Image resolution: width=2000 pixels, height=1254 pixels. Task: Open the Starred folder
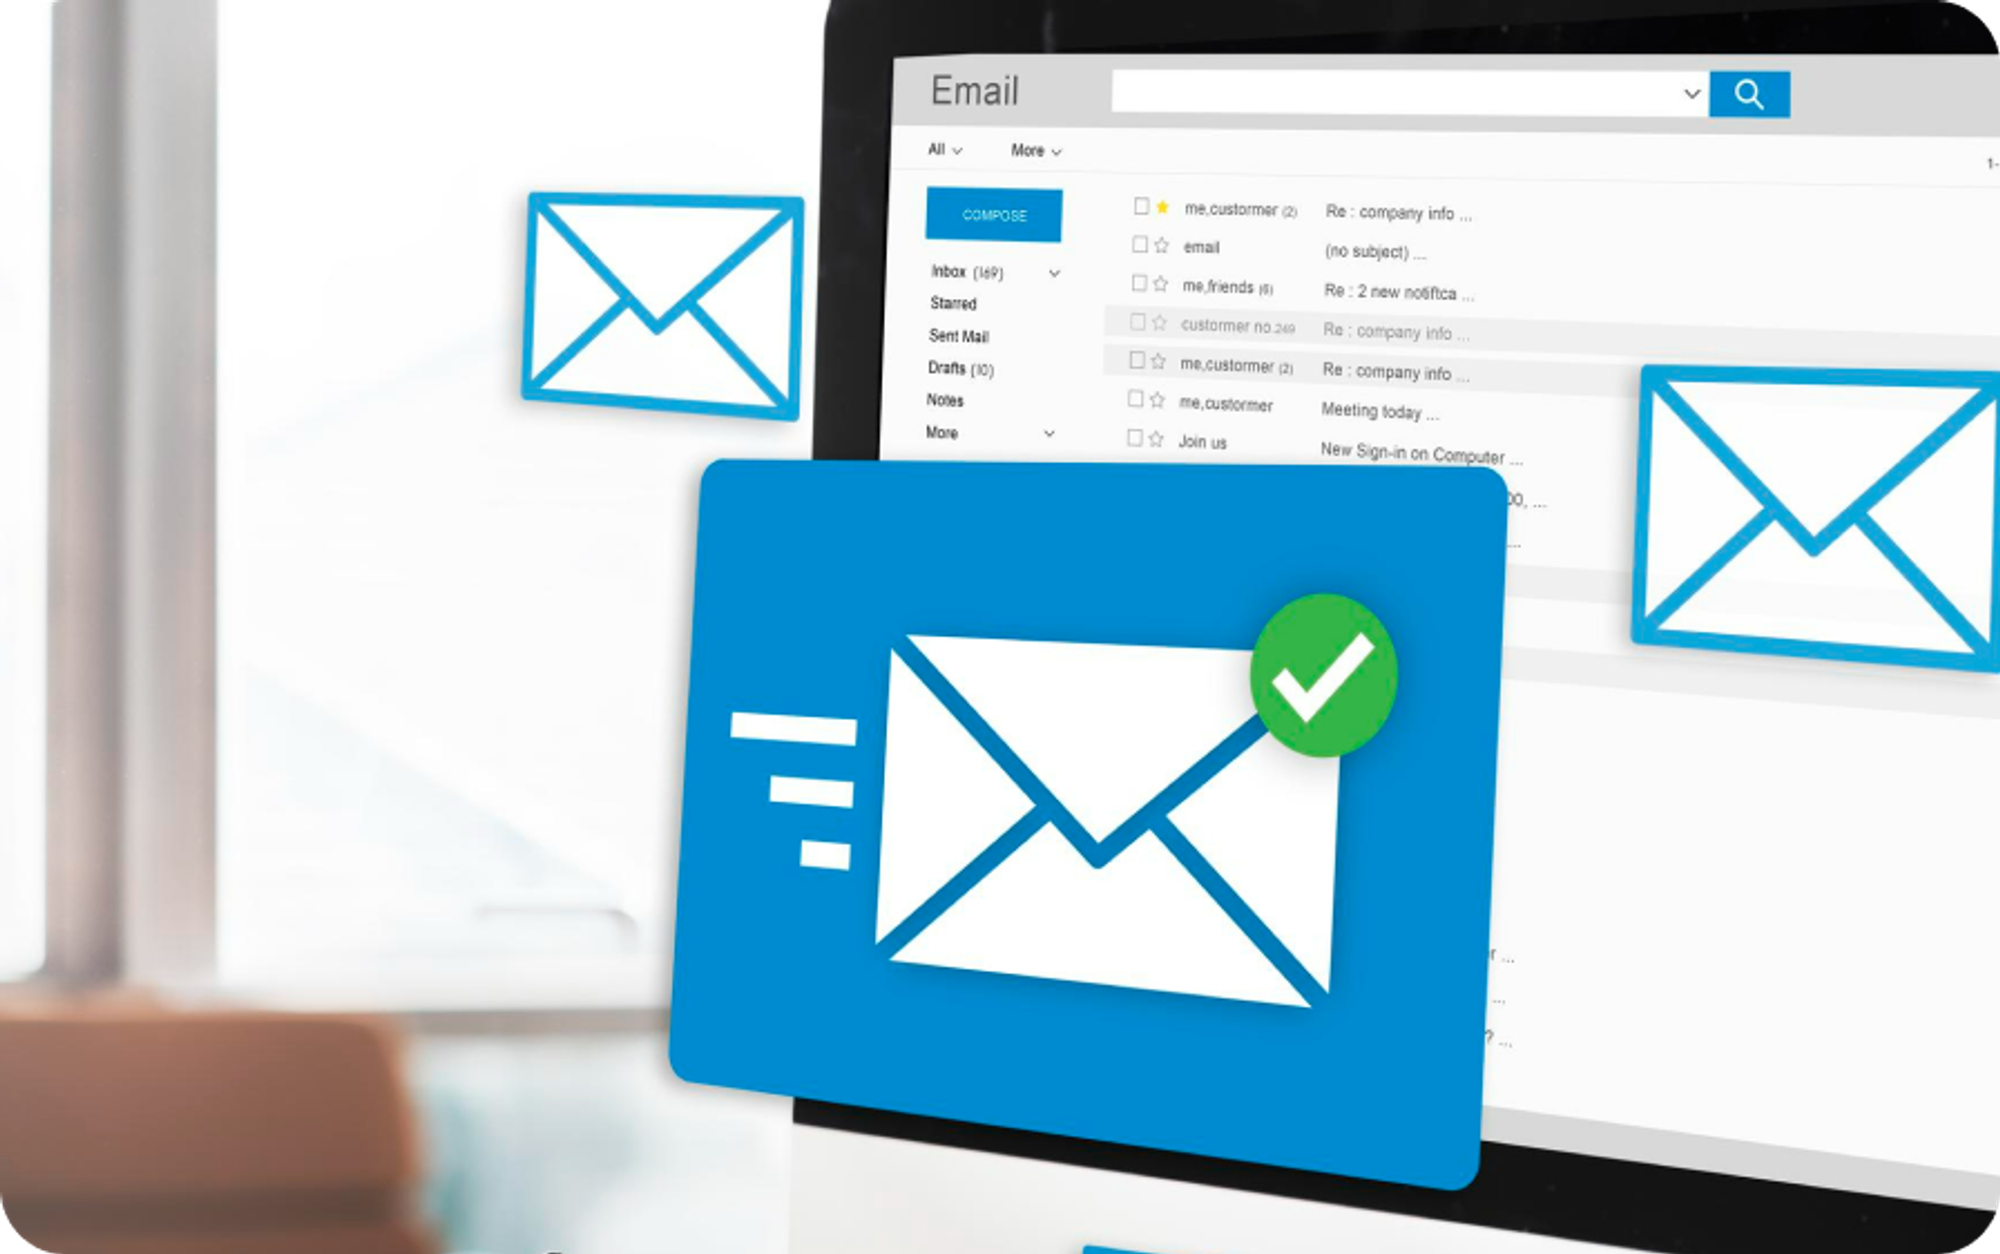(953, 305)
